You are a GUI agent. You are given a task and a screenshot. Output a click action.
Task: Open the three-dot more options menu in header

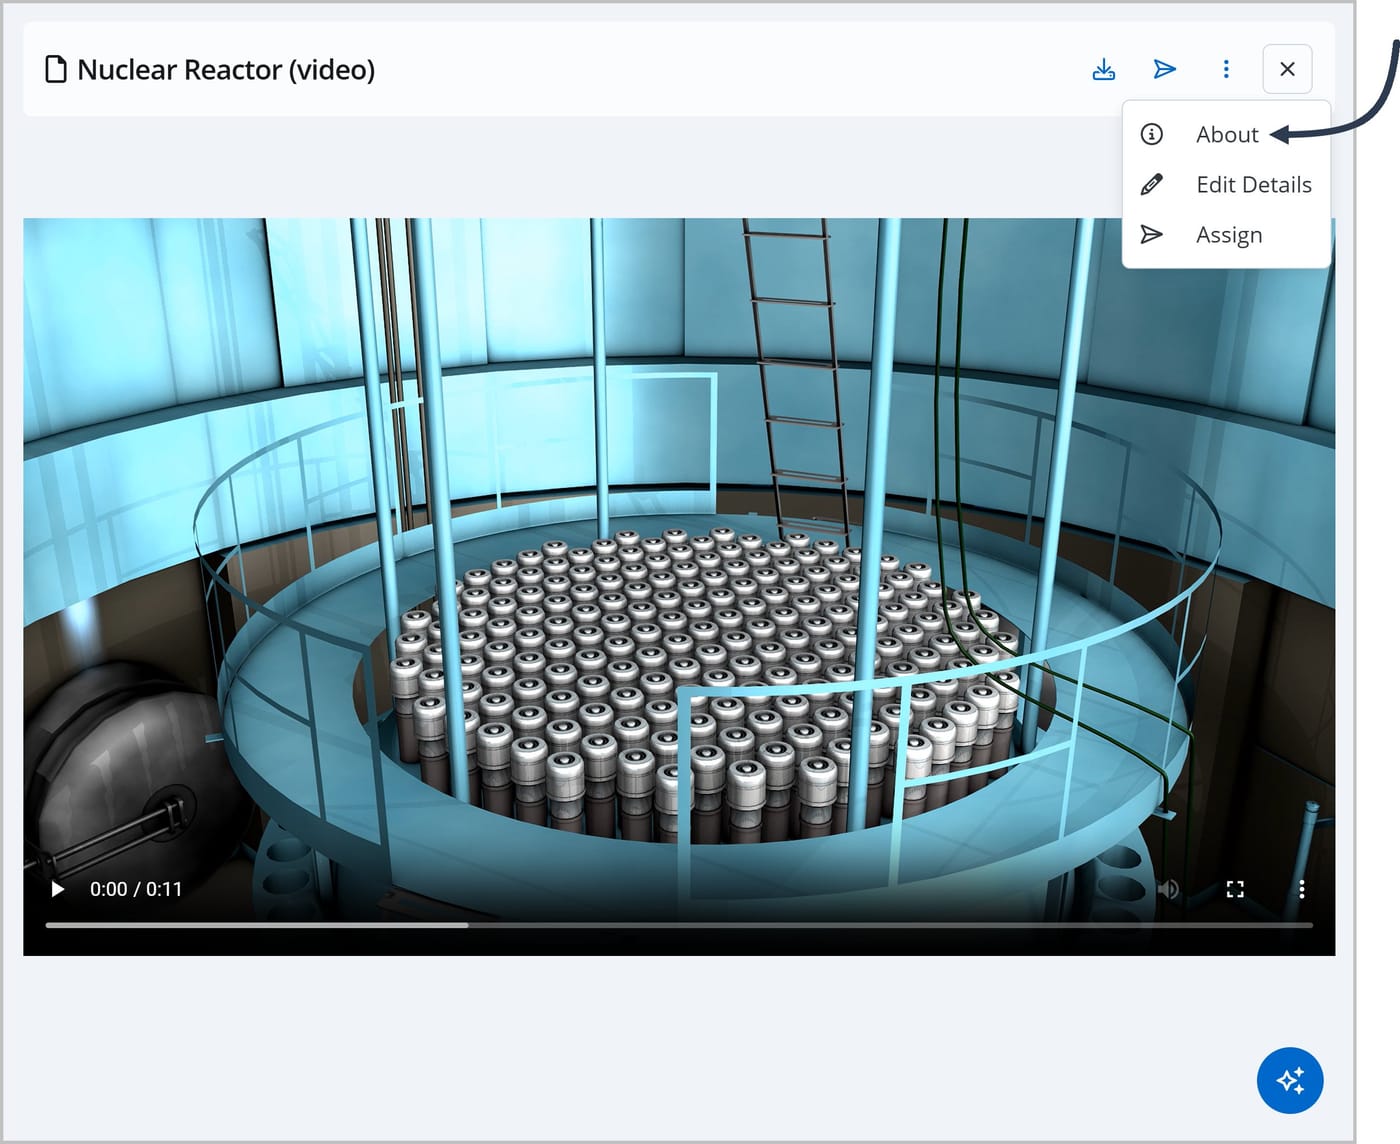pos(1226,69)
